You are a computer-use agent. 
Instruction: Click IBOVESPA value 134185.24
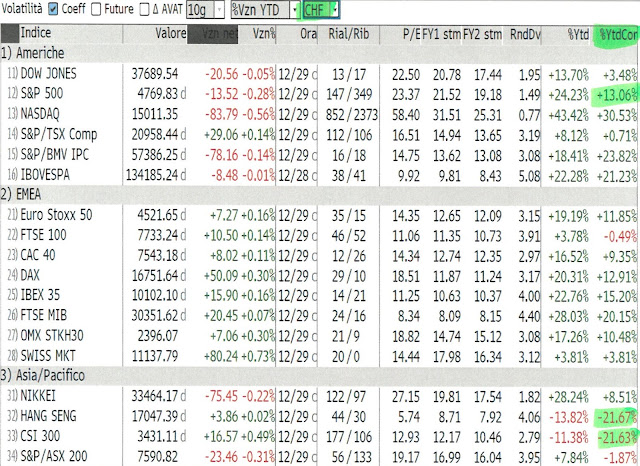[x=152, y=175]
